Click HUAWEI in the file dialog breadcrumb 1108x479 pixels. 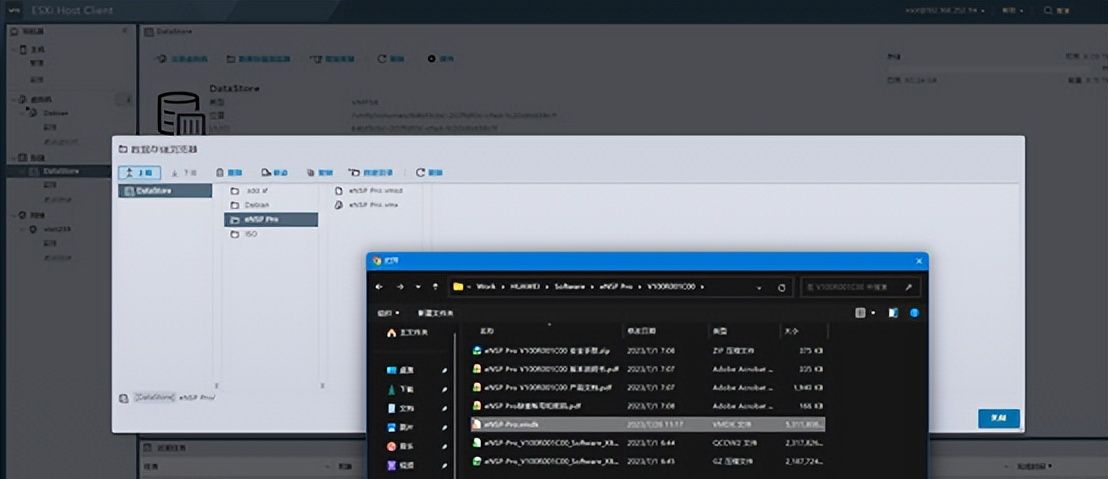(525, 287)
